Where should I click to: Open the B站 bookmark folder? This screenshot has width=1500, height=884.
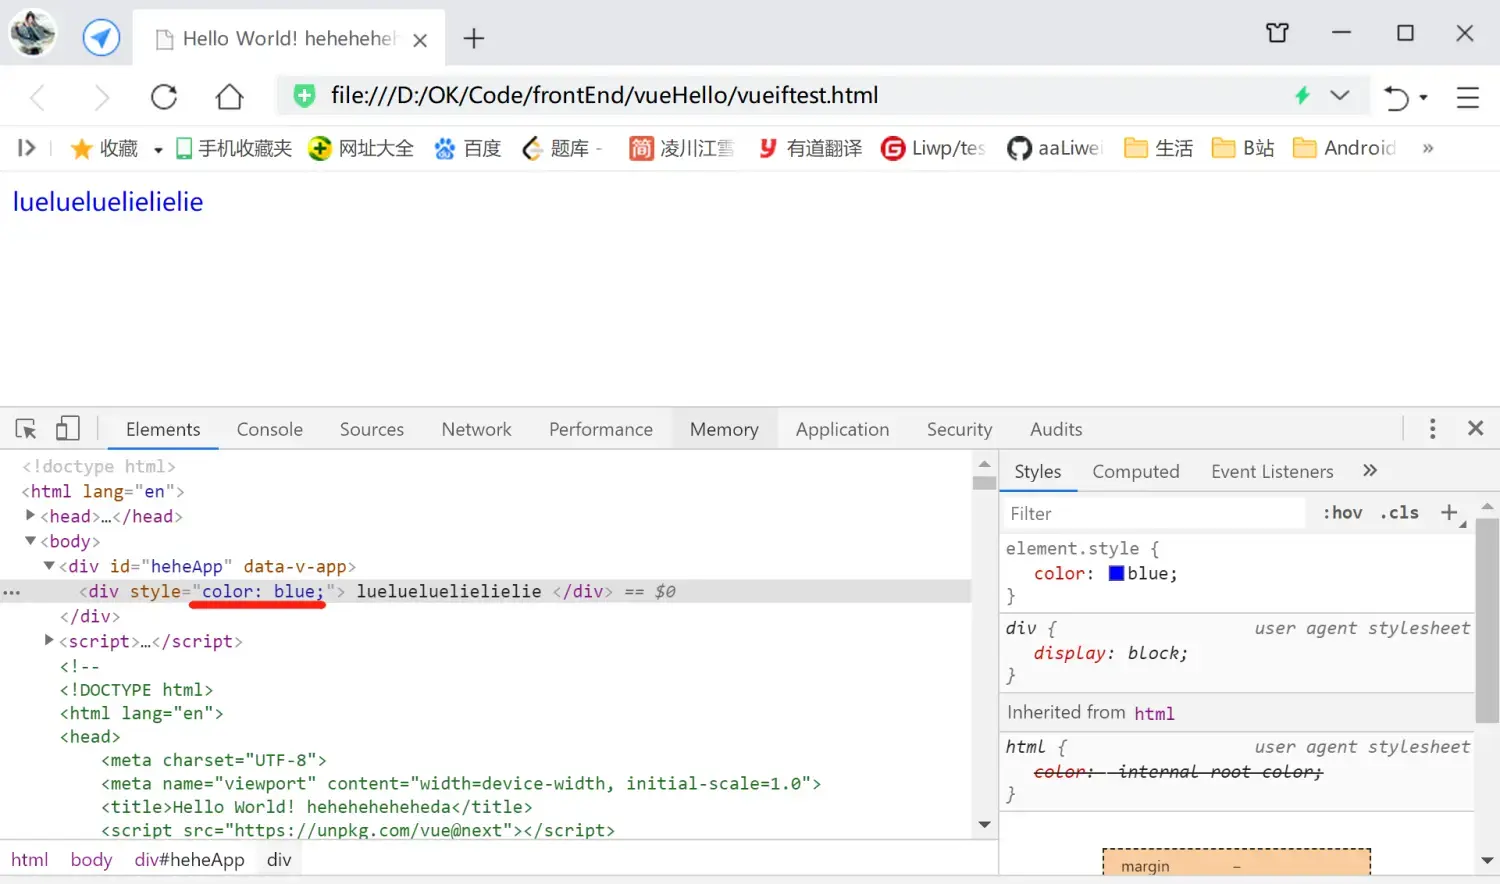pyautogui.click(x=1243, y=148)
